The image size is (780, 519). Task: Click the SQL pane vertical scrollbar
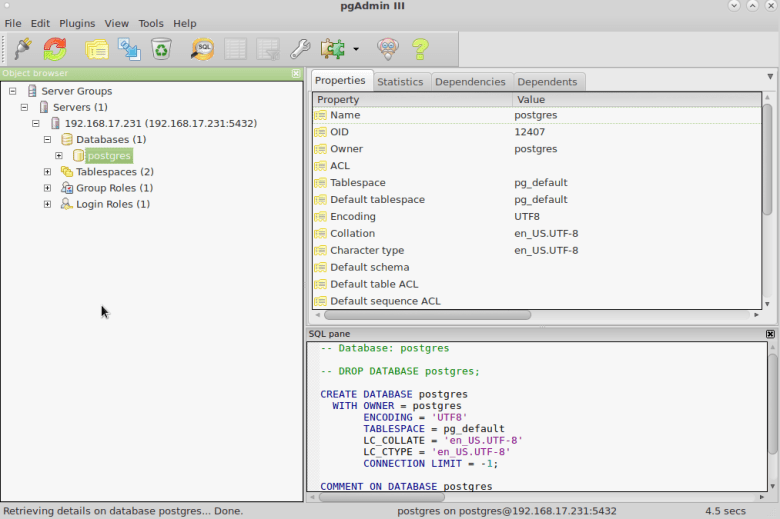click(772, 404)
